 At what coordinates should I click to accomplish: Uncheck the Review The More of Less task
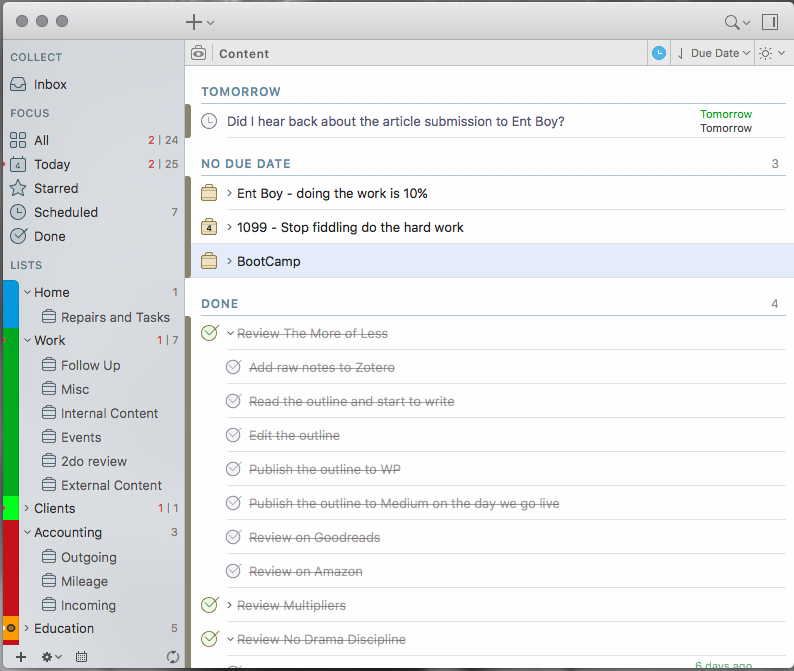point(209,334)
